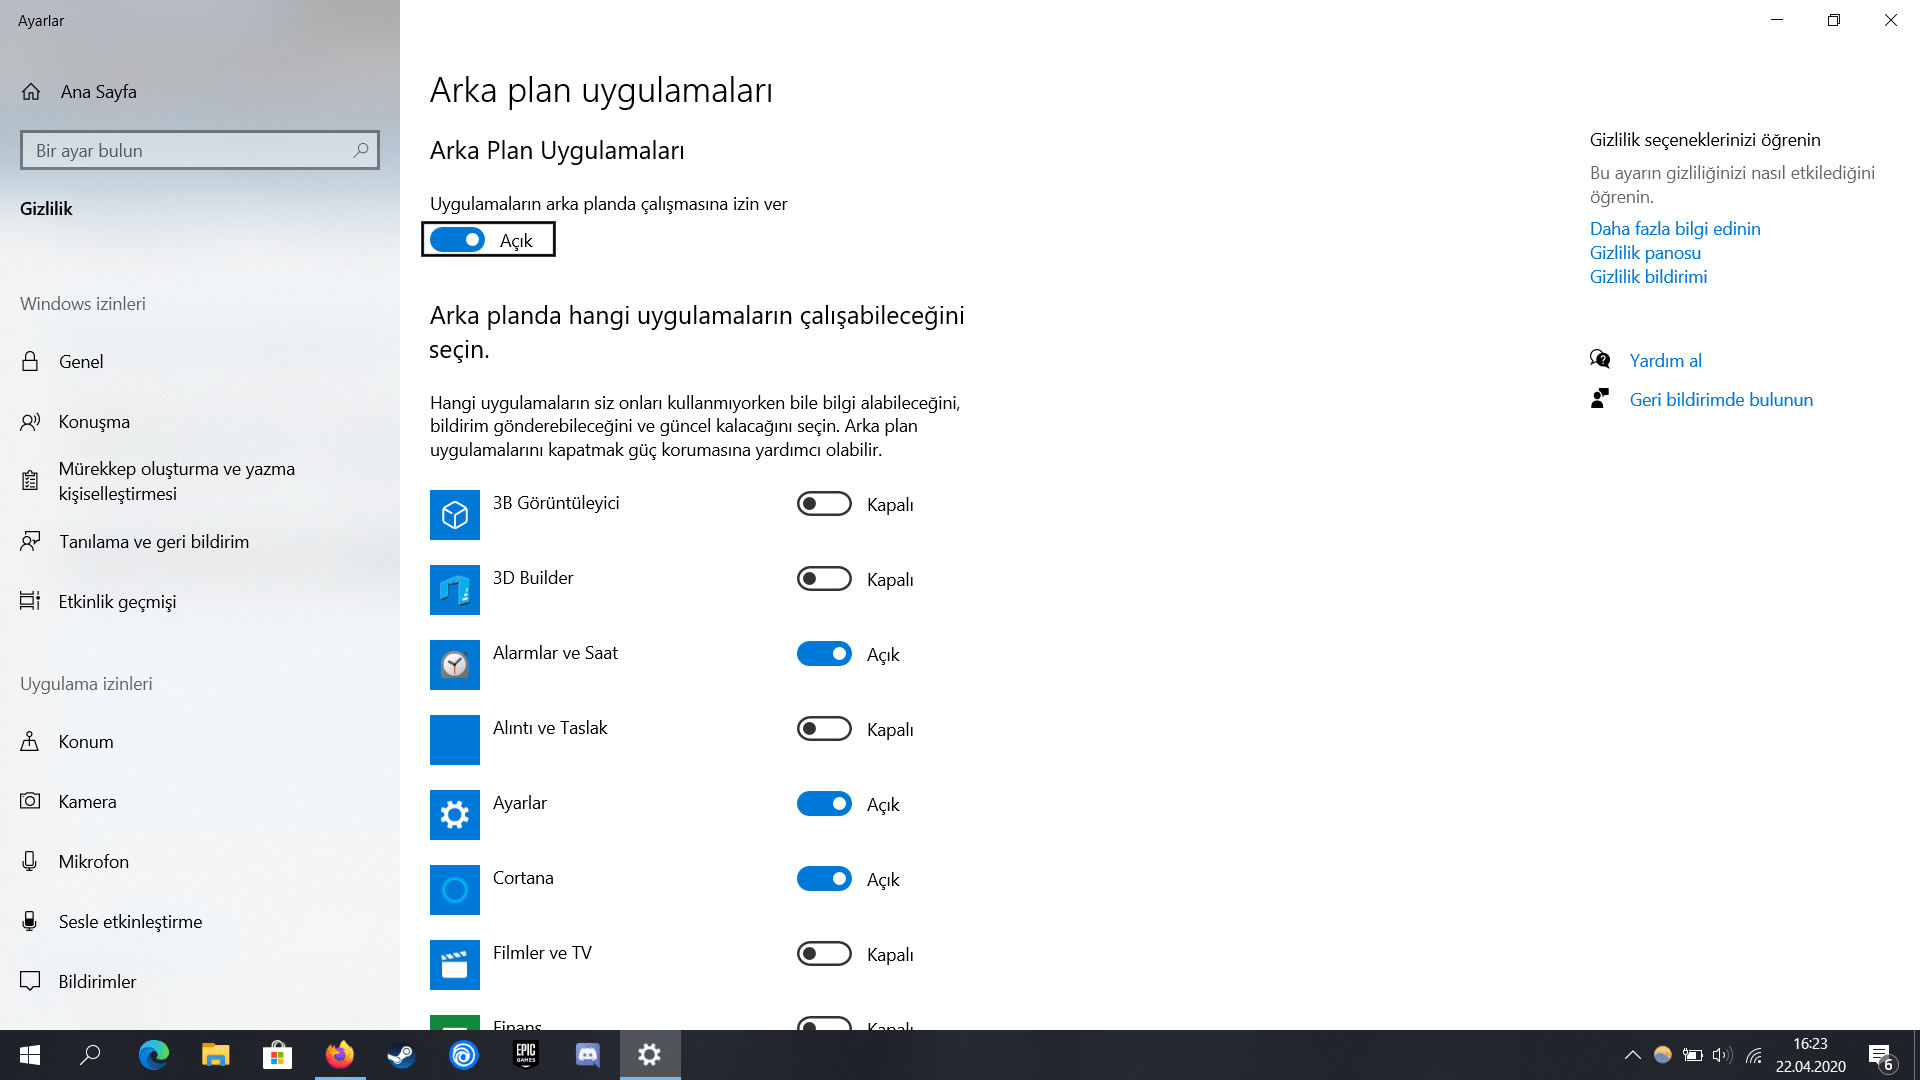Image resolution: width=1920 pixels, height=1080 pixels.
Task: Turn on the Alıntı ve Taslak toggle
Action: click(x=824, y=729)
